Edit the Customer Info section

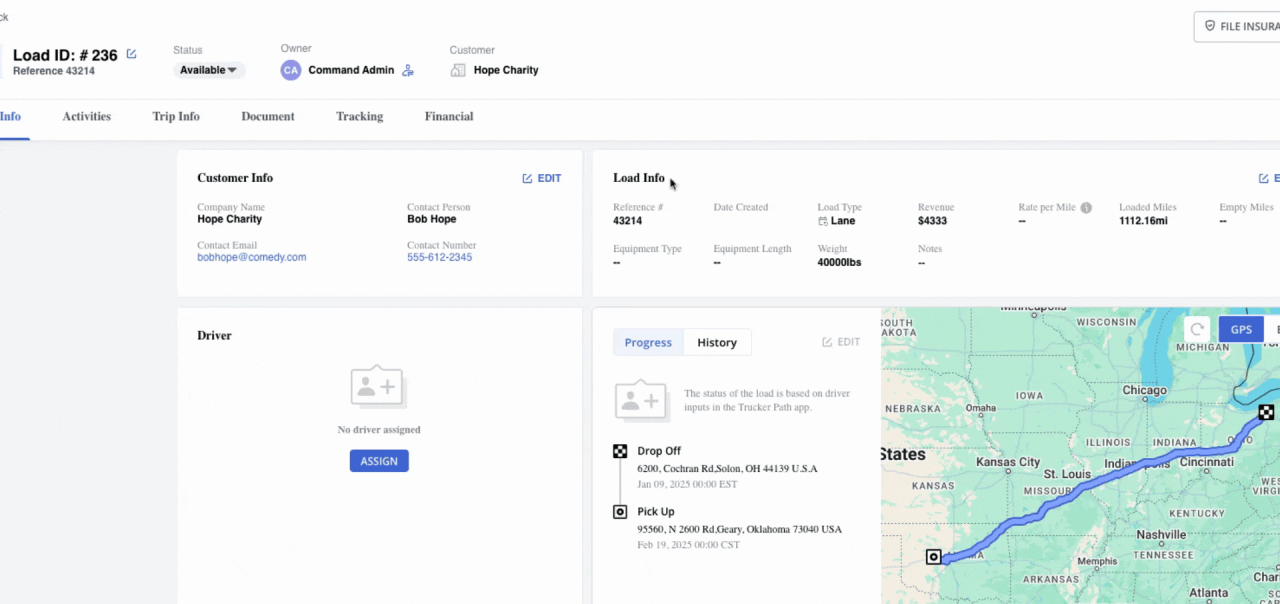point(541,178)
